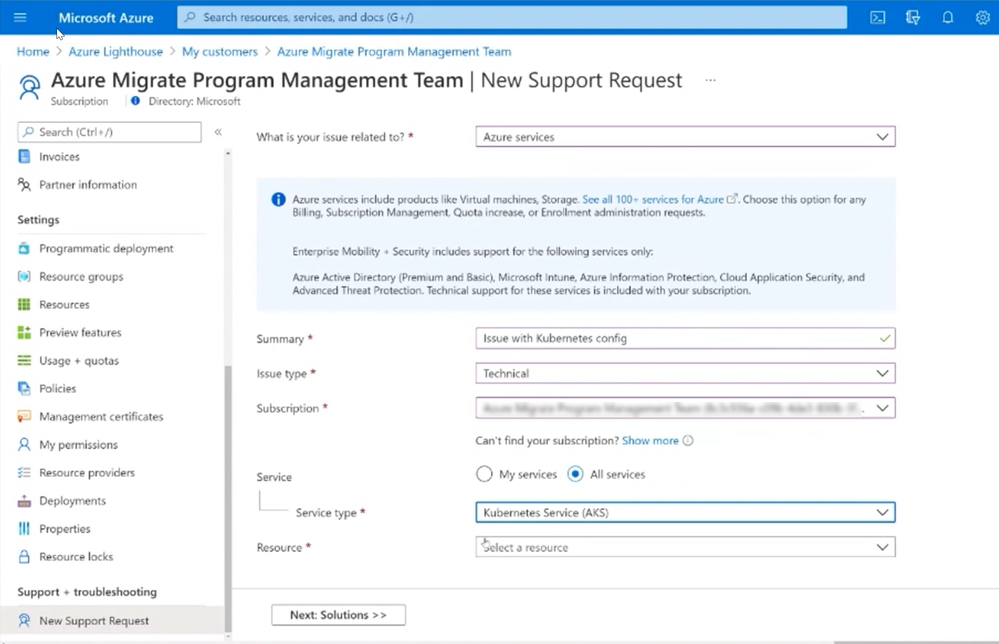Click the New Support Request headset icon
This screenshot has height=644, width=999.
click(x=24, y=620)
